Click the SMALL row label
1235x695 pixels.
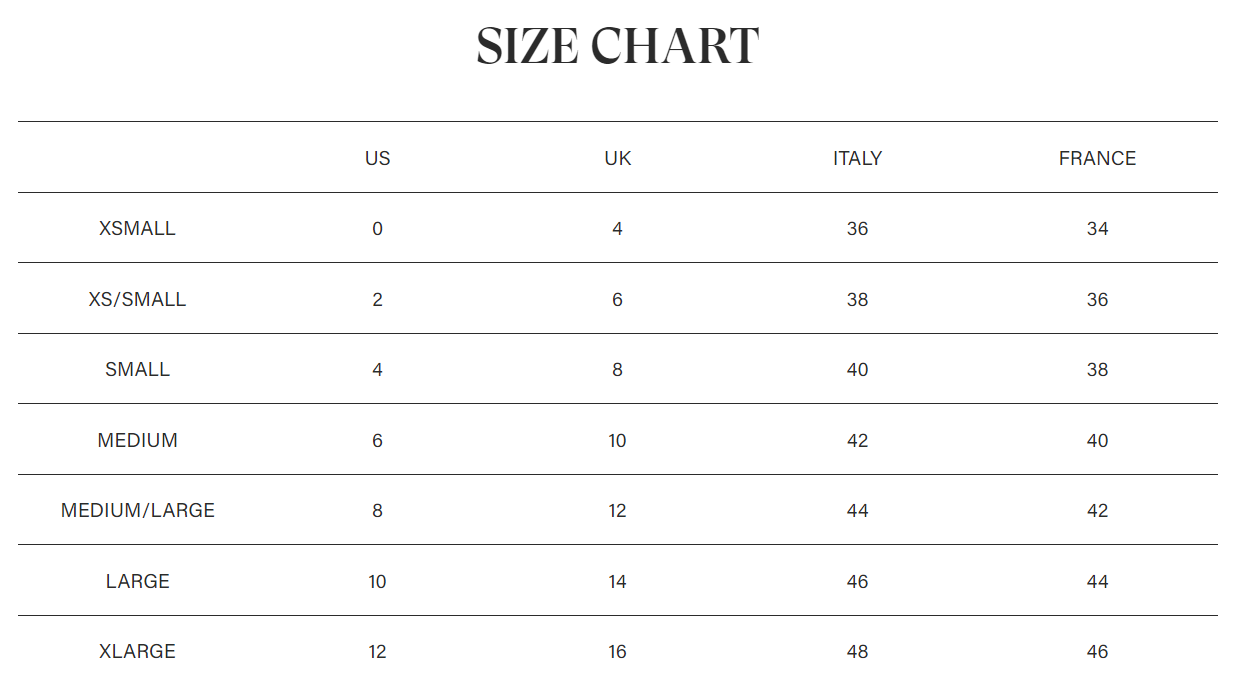[137, 369]
